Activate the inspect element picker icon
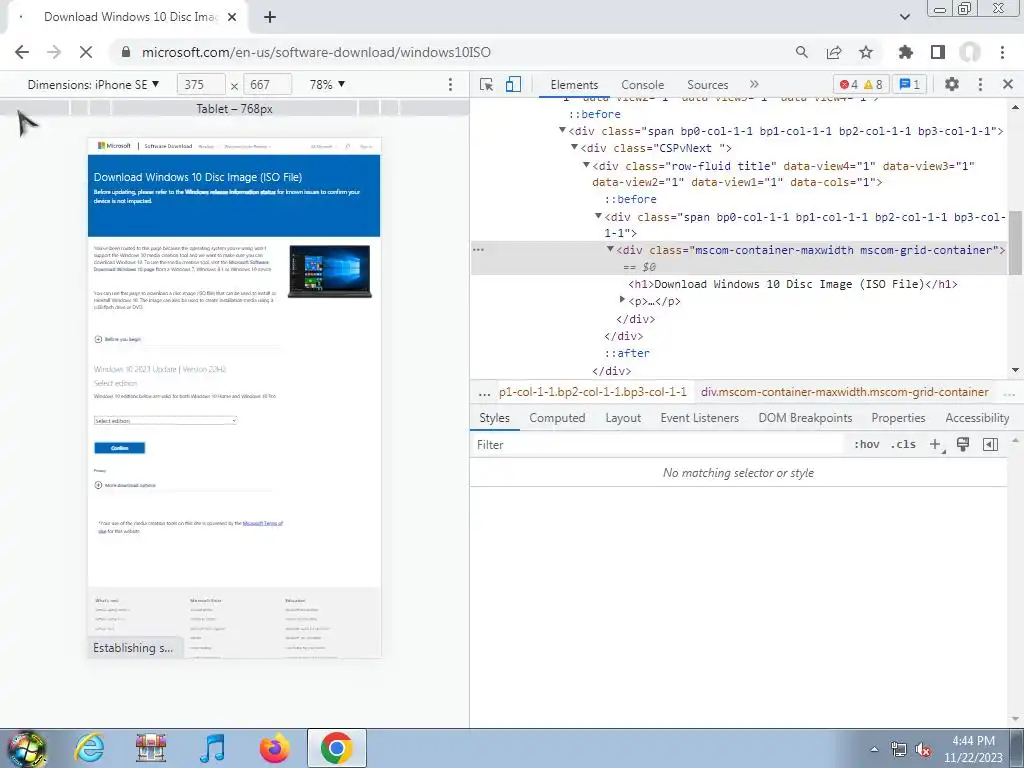This screenshot has width=1024, height=768. point(486,85)
